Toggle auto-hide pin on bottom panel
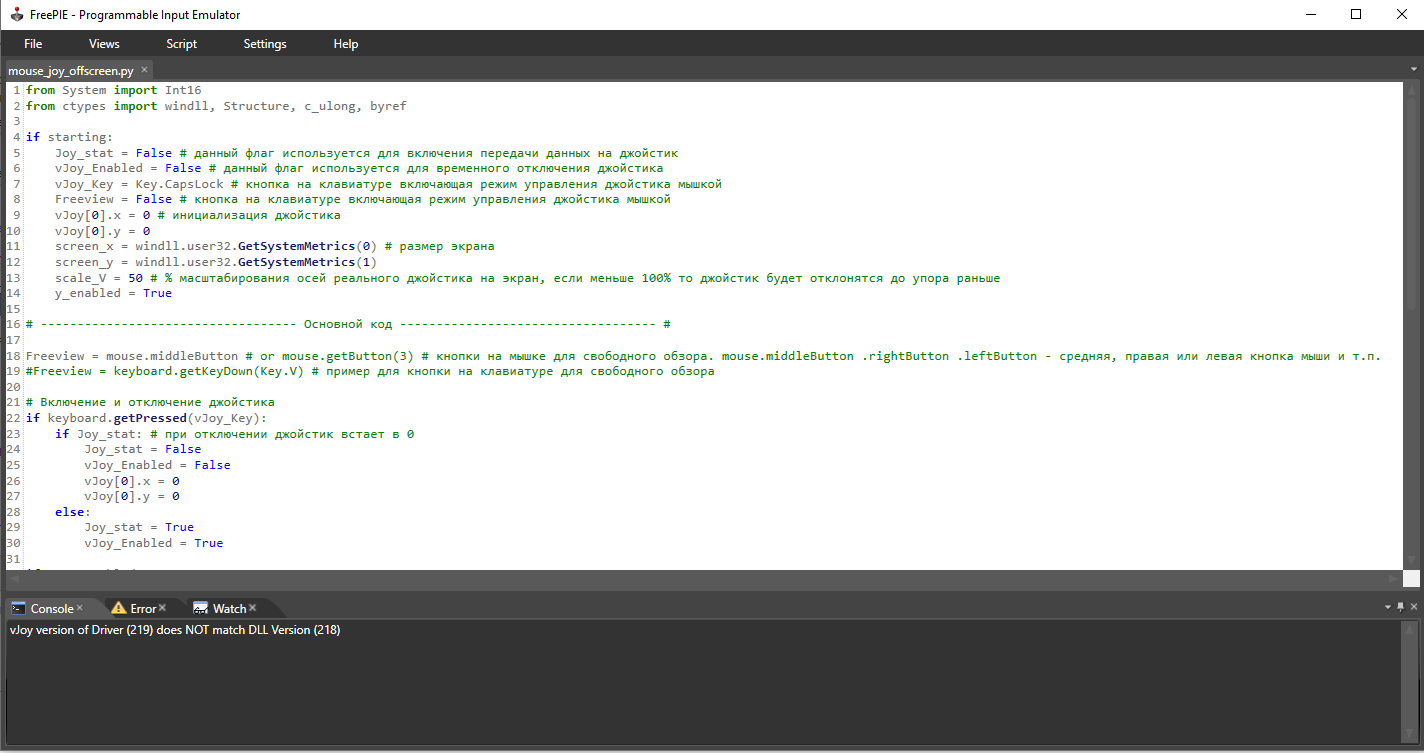The width and height of the screenshot is (1424, 753). point(1400,607)
